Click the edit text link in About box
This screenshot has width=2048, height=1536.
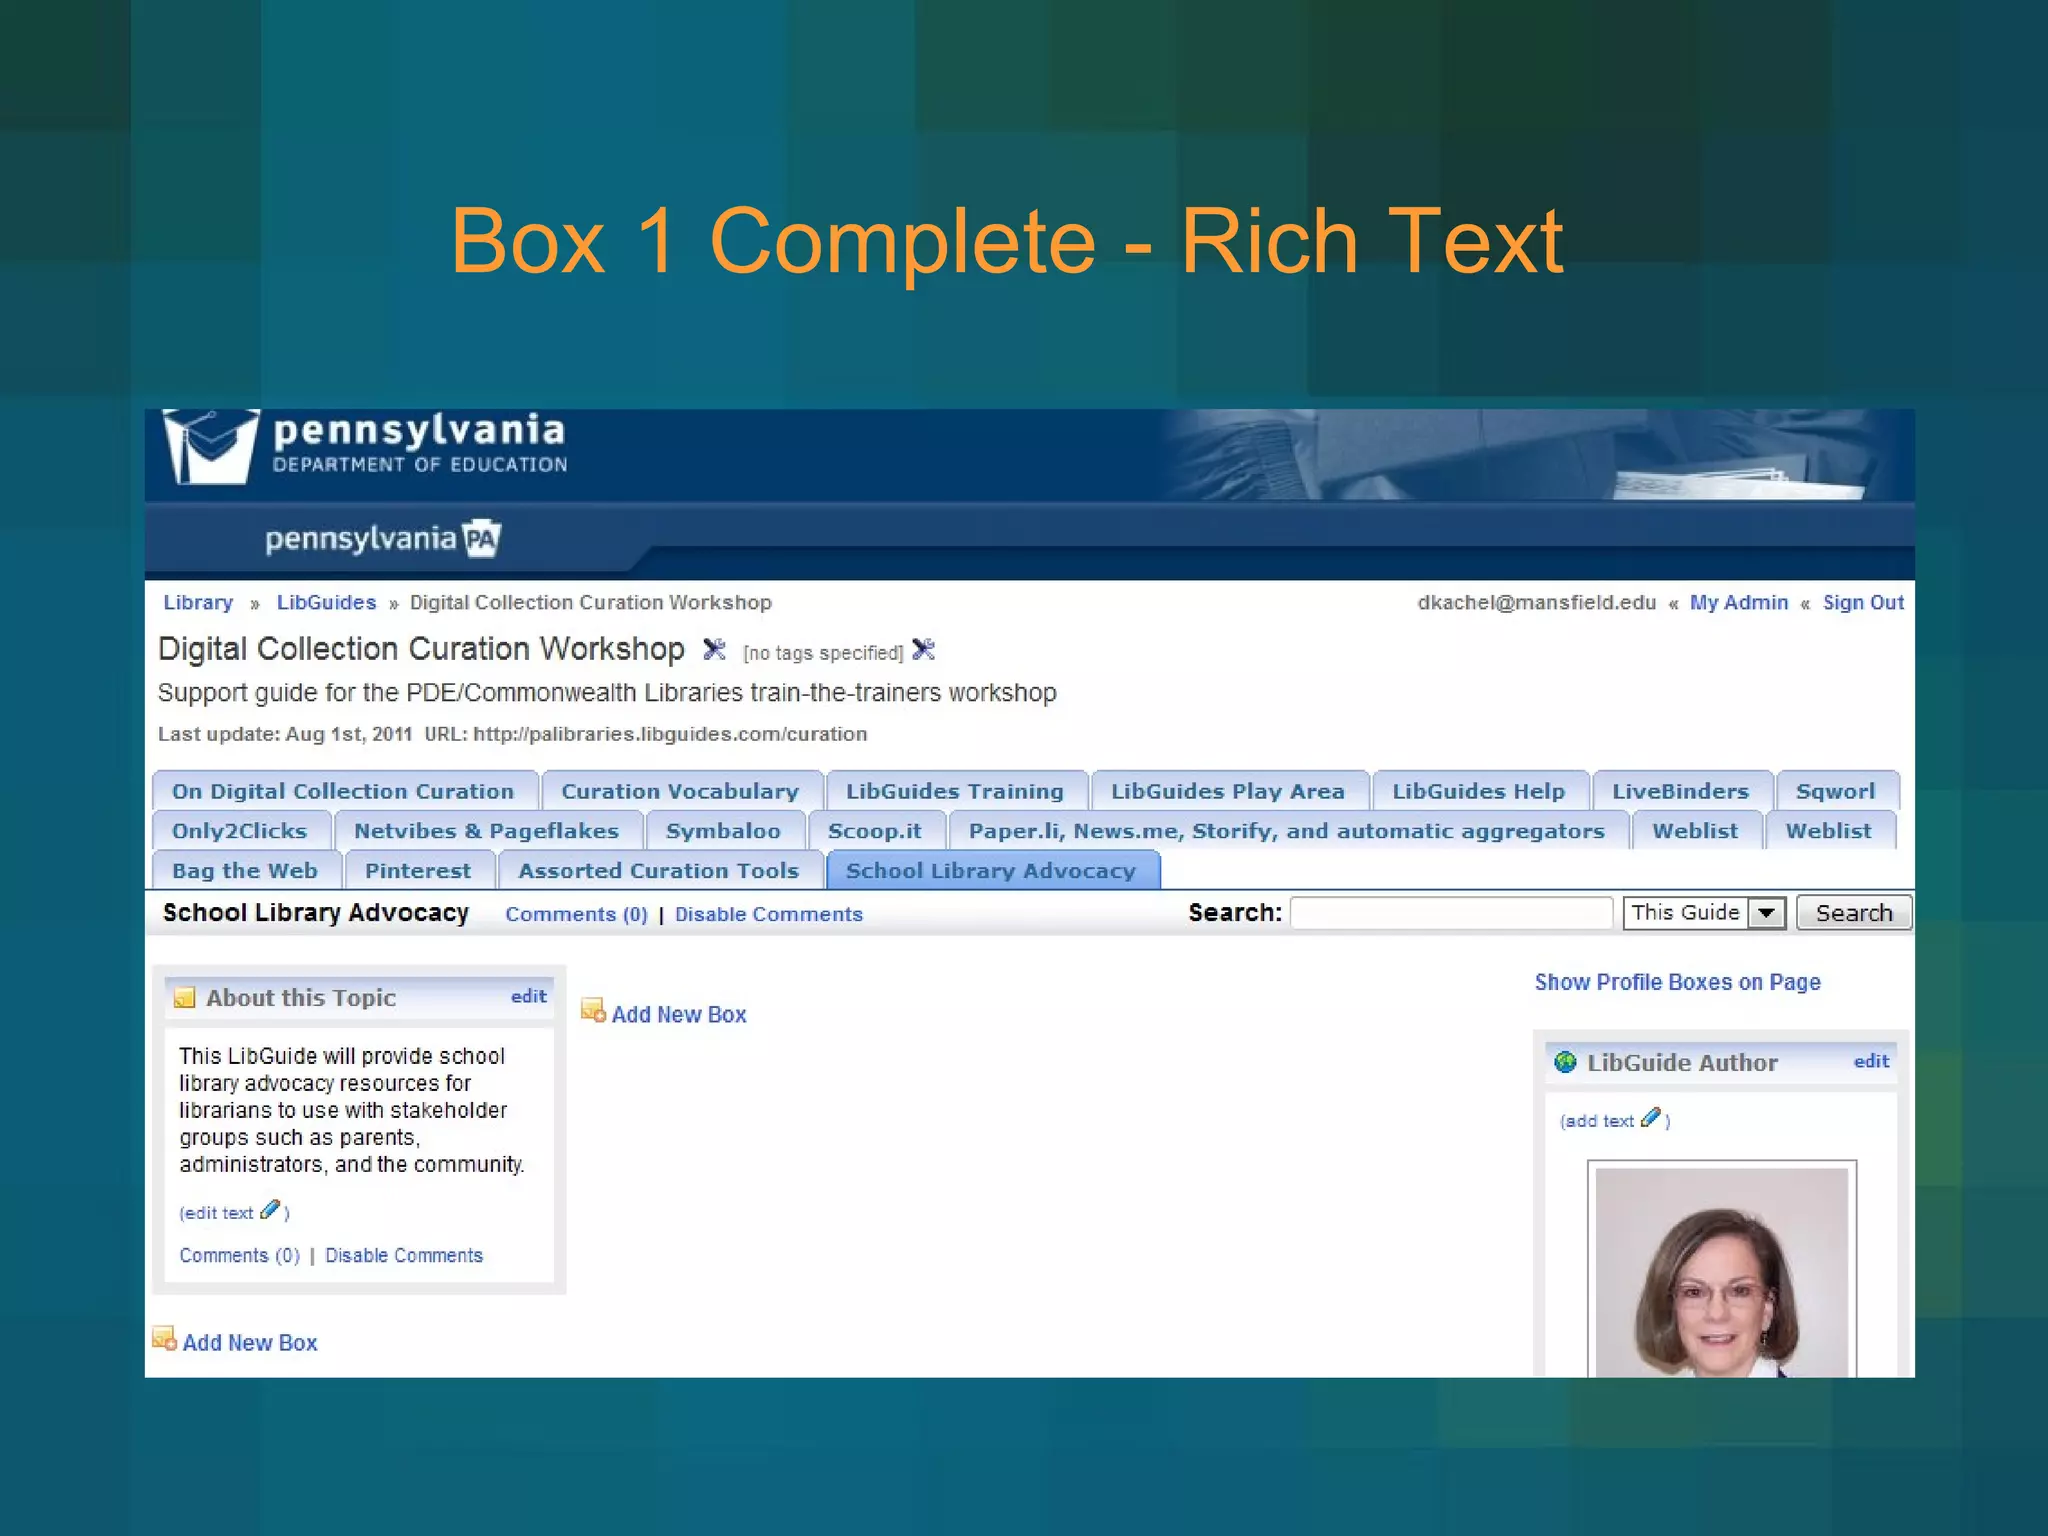pos(217,1213)
